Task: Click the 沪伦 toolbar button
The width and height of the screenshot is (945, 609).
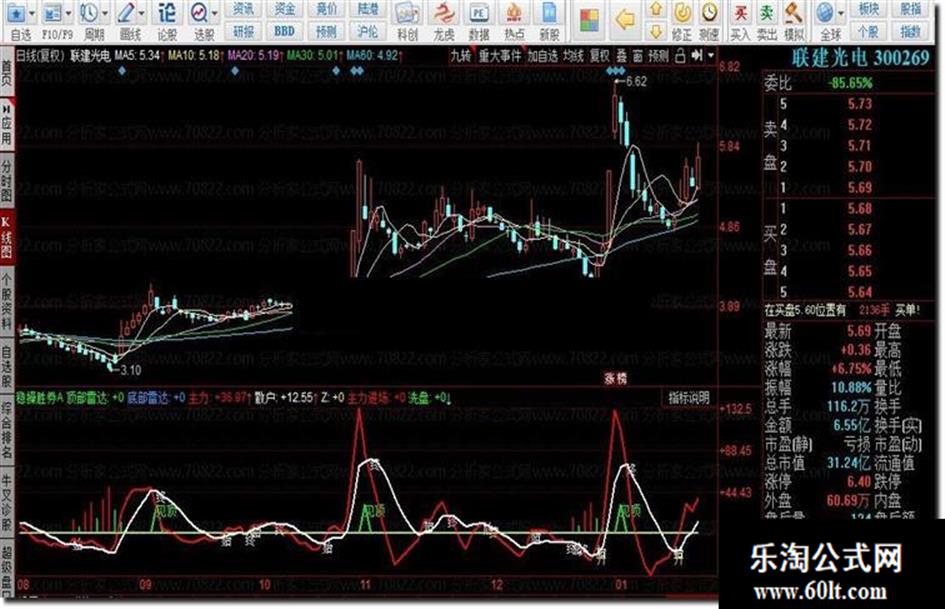Action: 368,31
